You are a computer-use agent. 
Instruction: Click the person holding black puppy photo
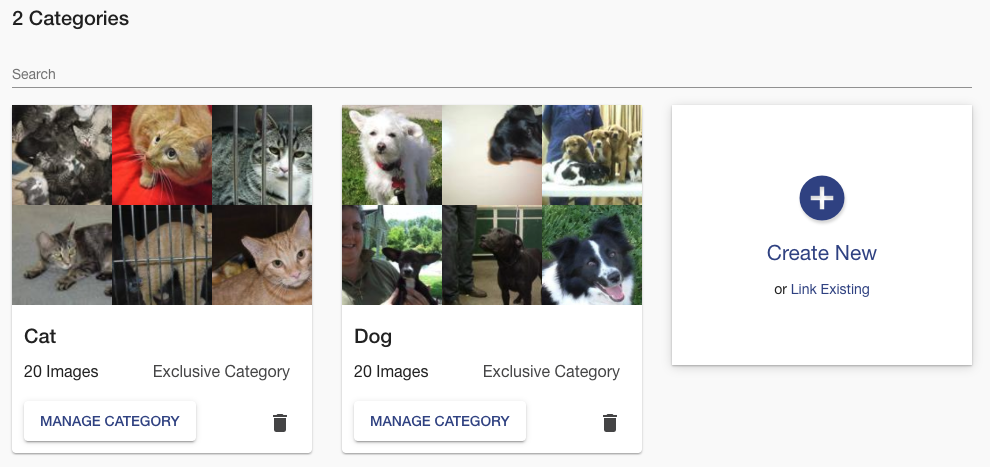[391, 255]
